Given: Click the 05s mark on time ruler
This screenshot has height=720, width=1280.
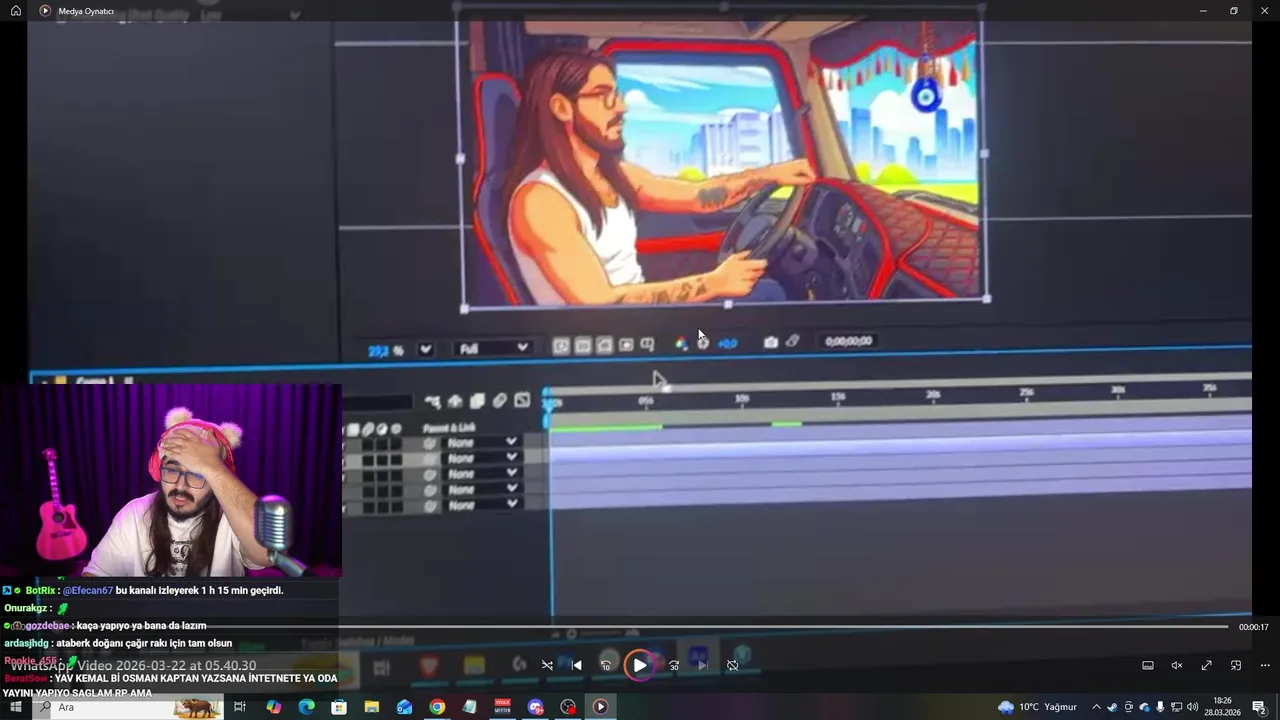Looking at the screenshot, I should (646, 400).
